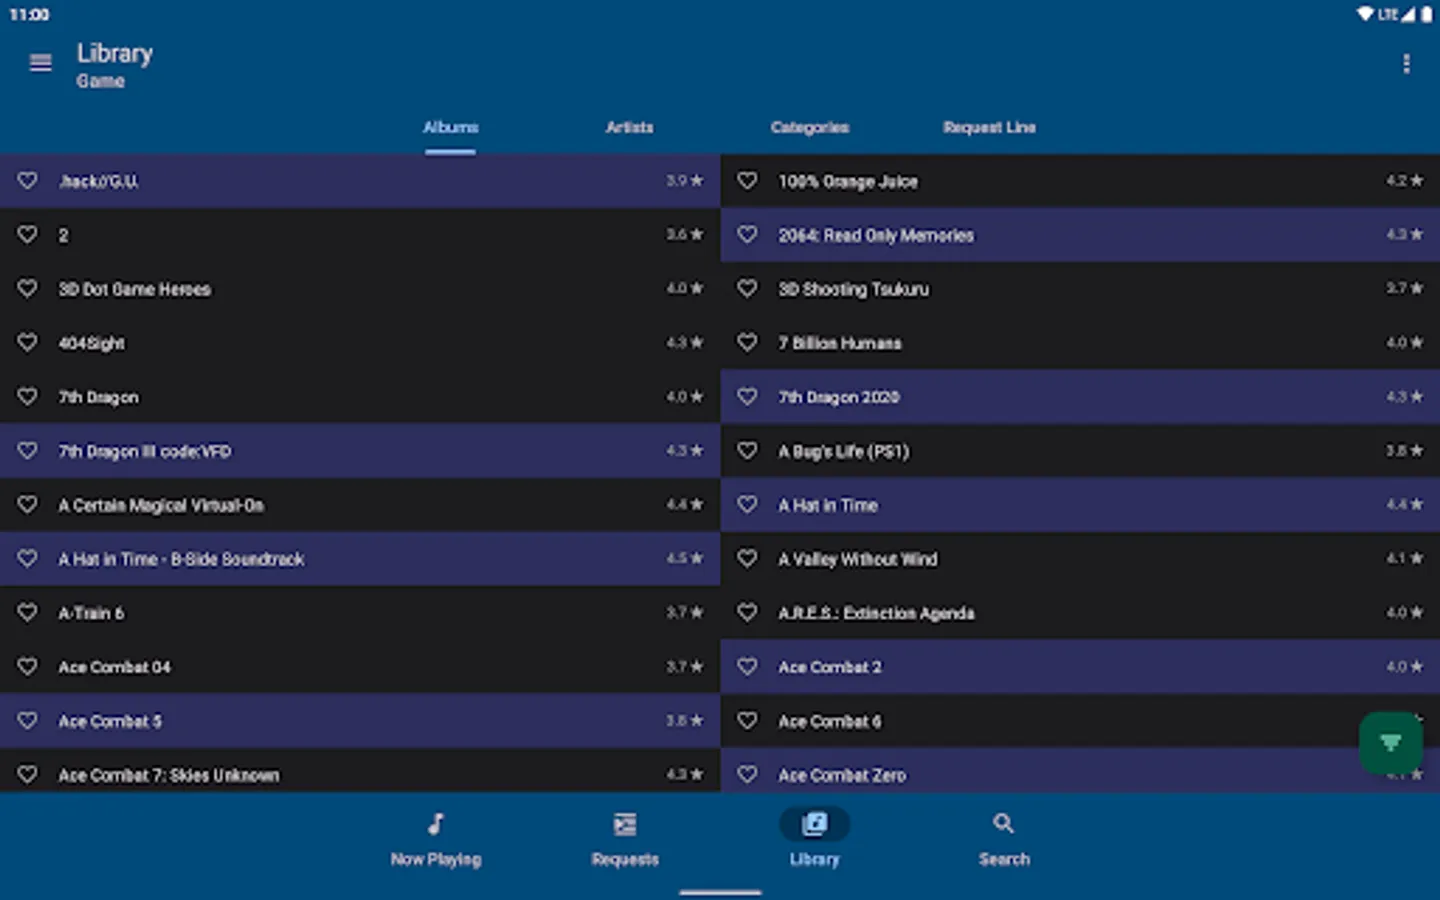The width and height of the screenshot is (1440, 900).
Task: Toggle heart for A Hat in Time B-Side Soundtrack
Action: [x=28, y=559]
